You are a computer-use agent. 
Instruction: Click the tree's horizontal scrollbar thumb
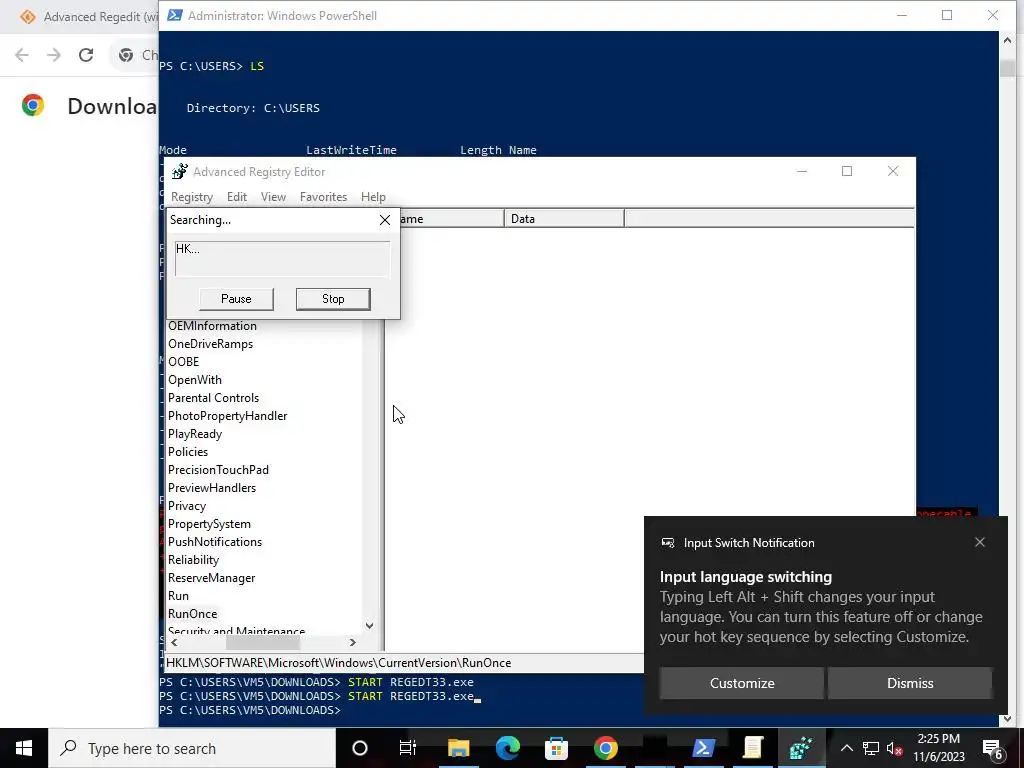(x=263, y=643)
